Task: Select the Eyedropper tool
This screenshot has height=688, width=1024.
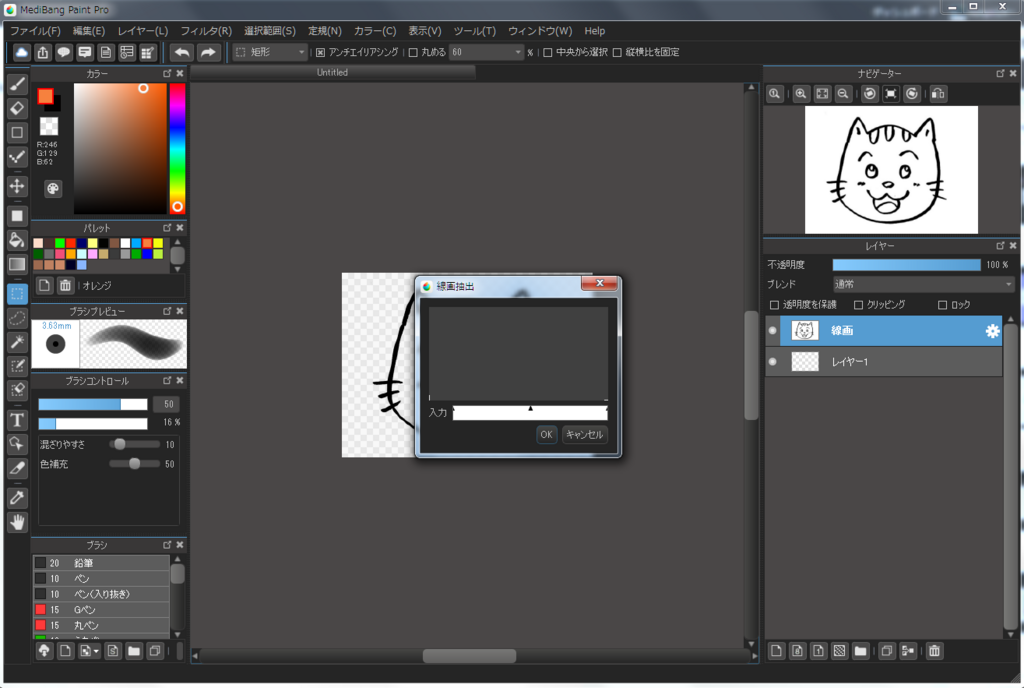Action: pos(17,498)
